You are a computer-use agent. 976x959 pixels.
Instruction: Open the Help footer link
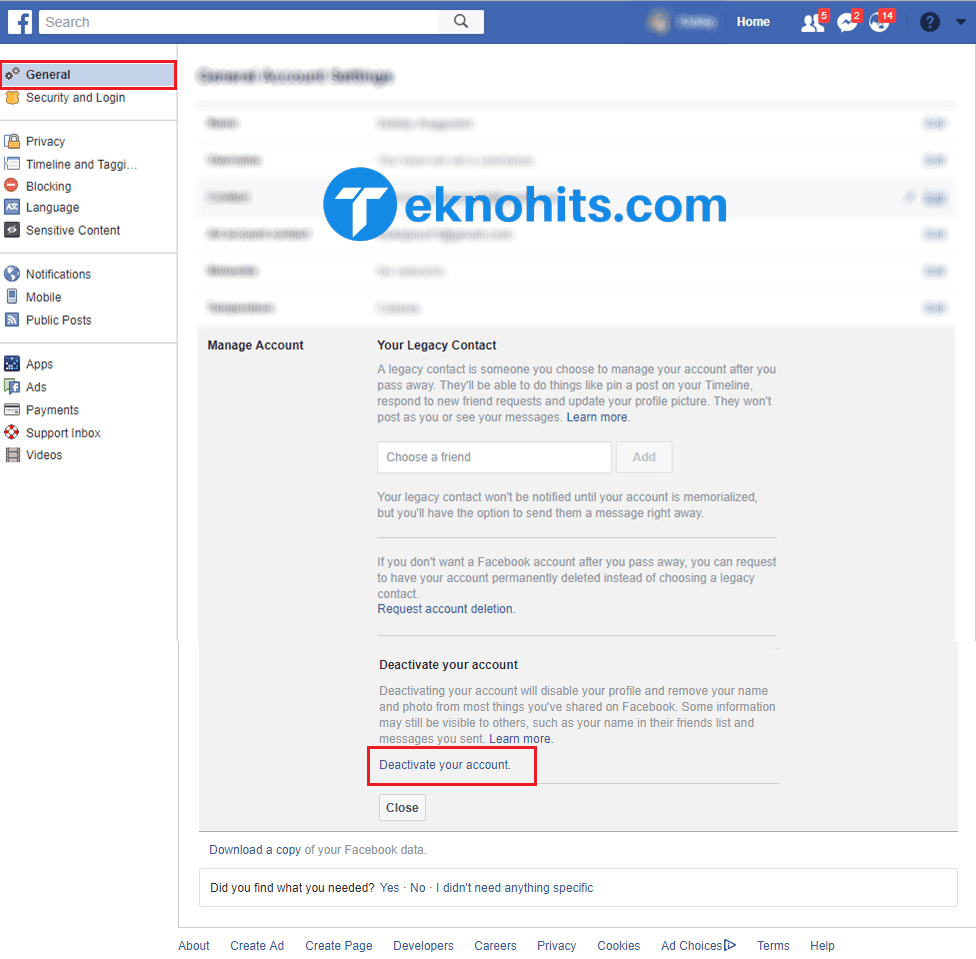pyautogui.click(x=822, y=945)
